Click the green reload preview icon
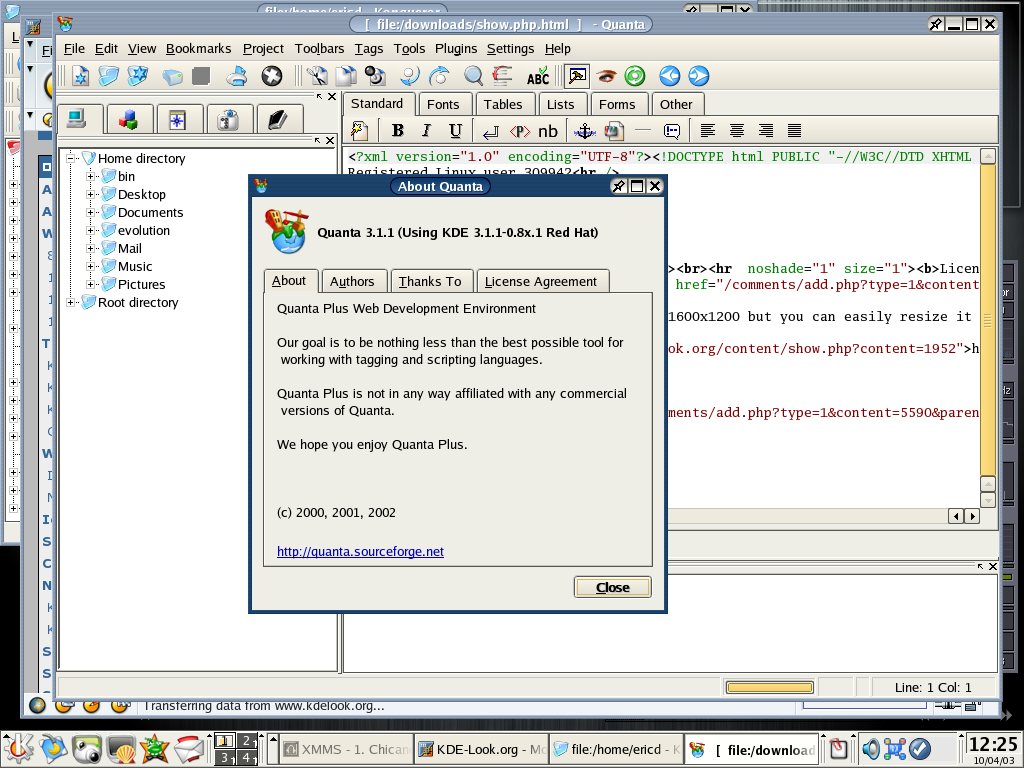Screen dimensions: 1024x768 click(635, 76)
